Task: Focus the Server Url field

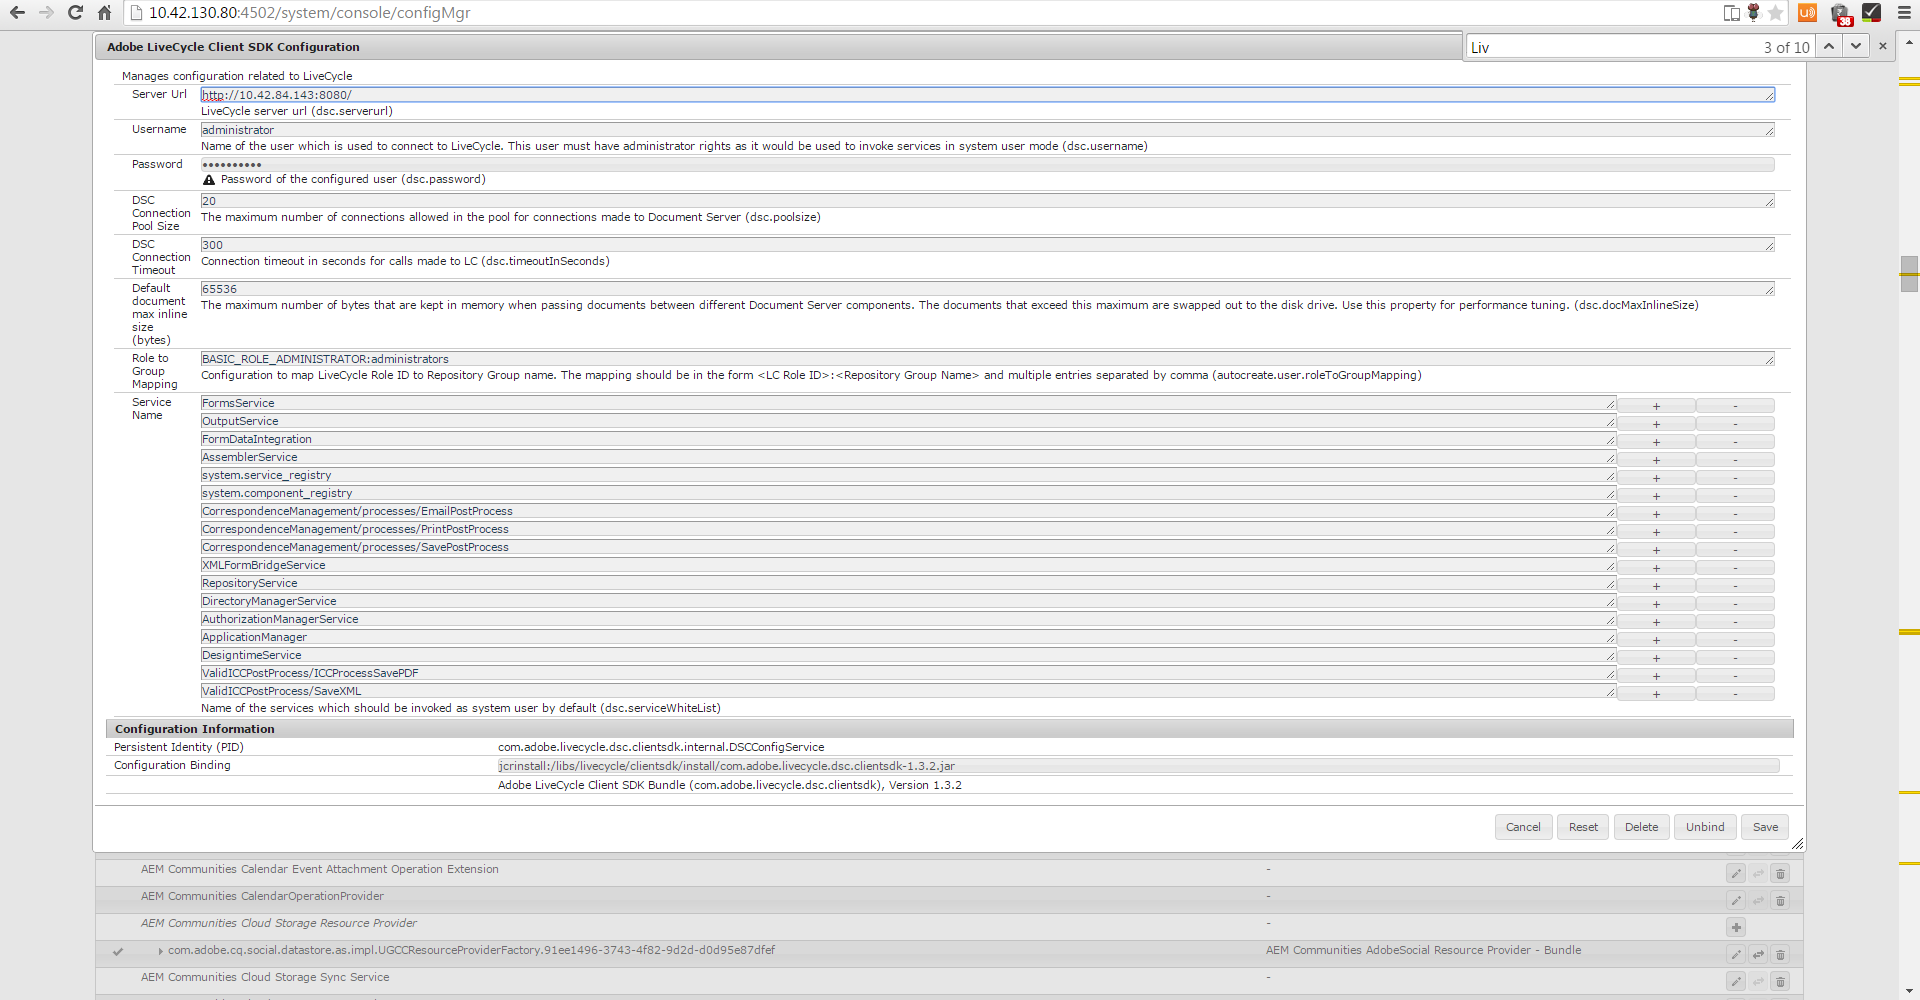Action: coord(988,95)
